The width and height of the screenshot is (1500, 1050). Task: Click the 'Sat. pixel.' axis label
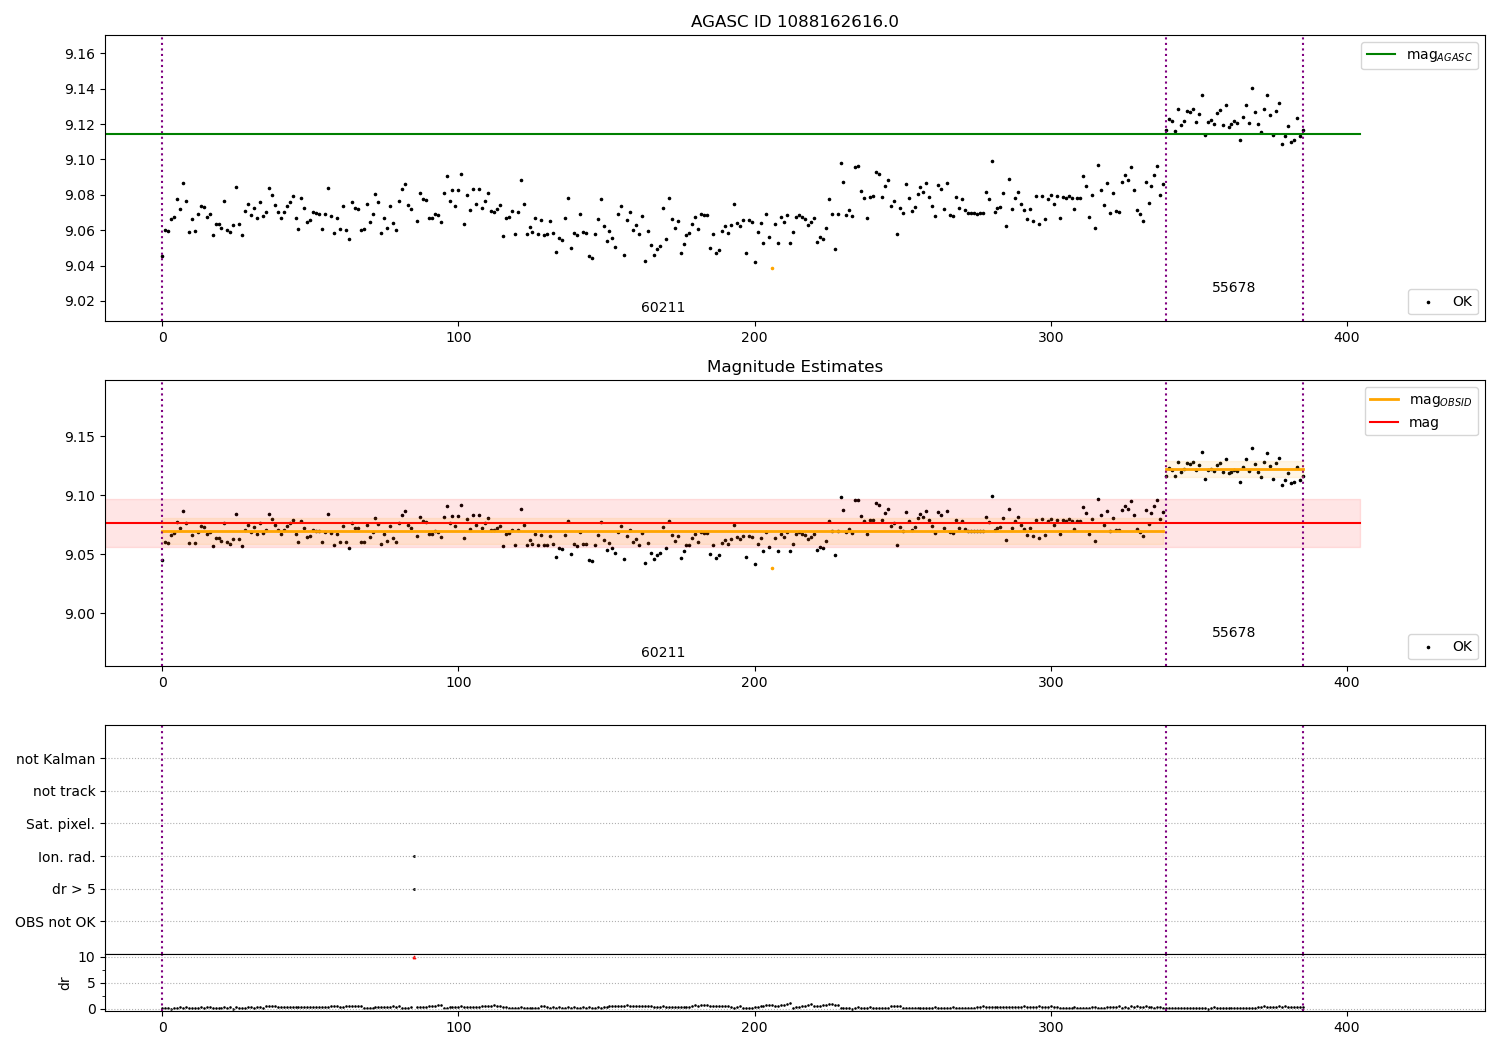[61, 825]
